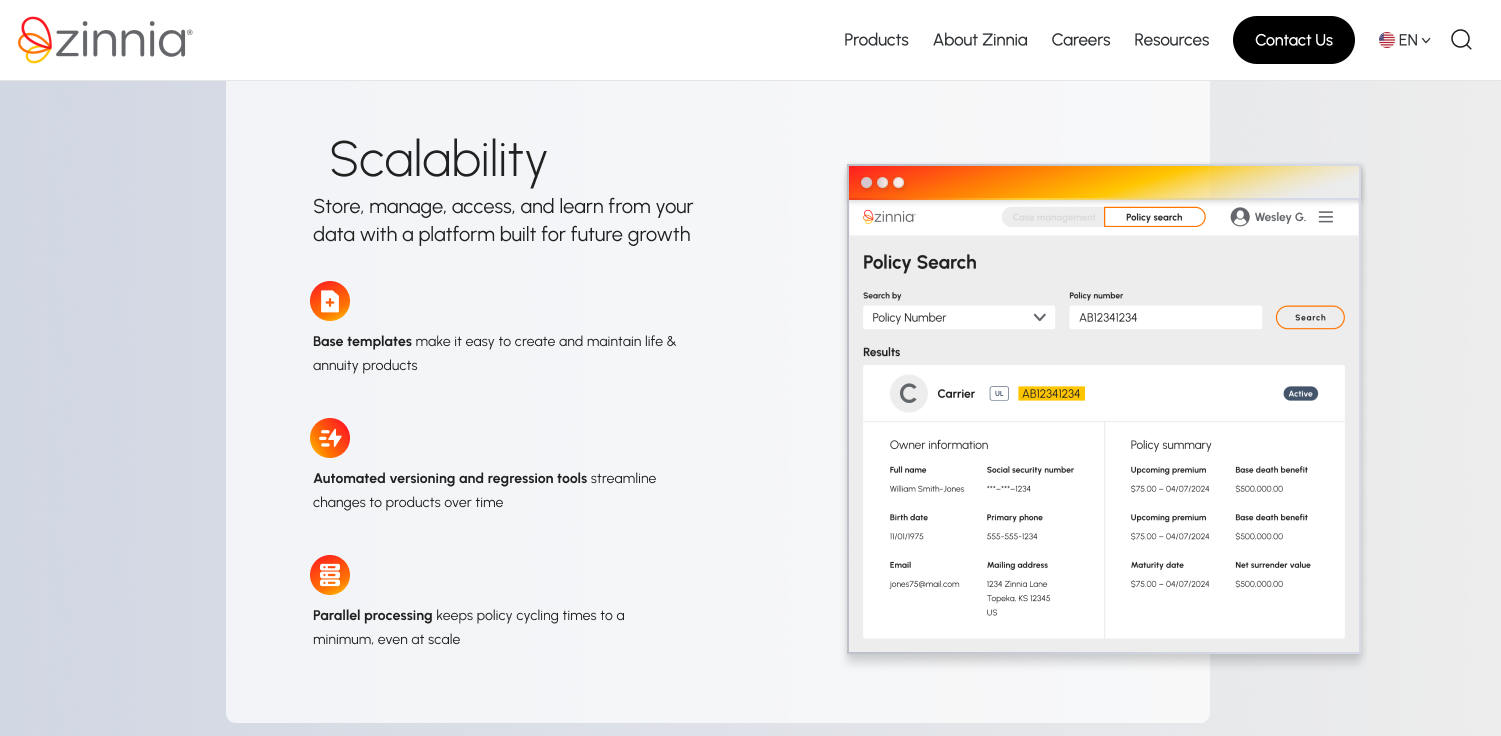
Task: Open the Policy Number search-by dropdown
Action: [x=958, y=317]
